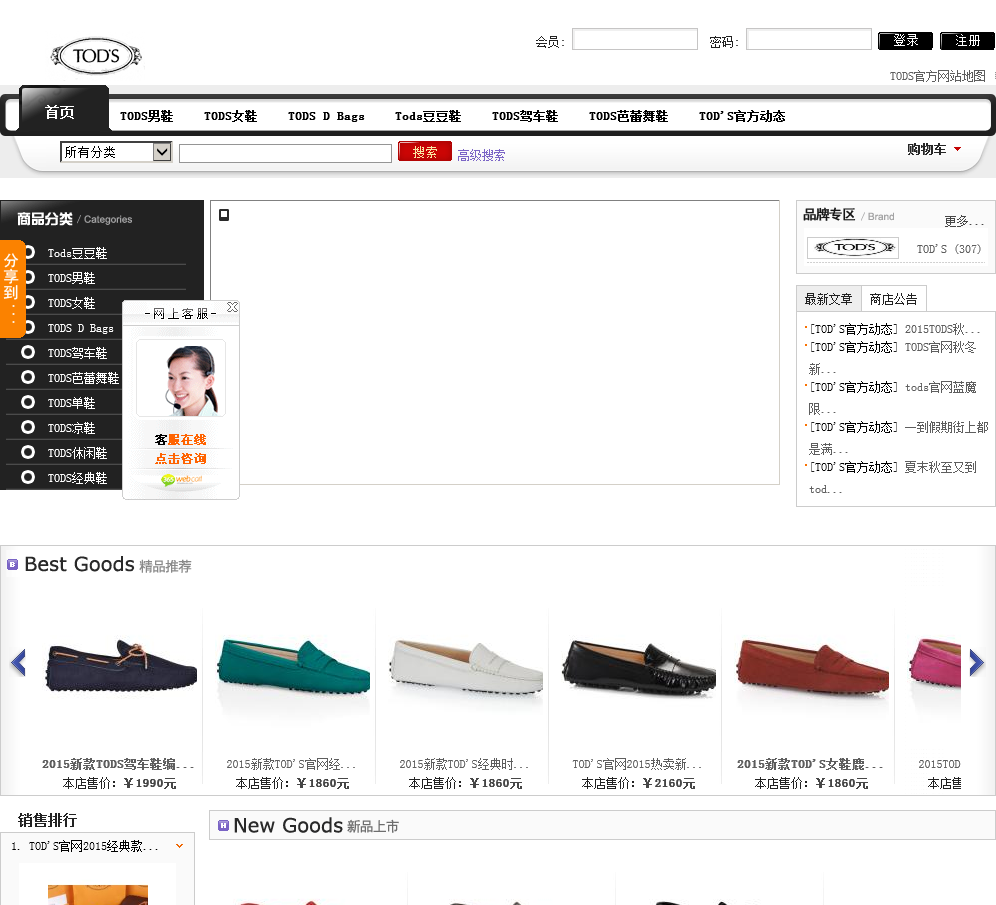
Task: Focus the 密码 password input field
Action: click(x=809, y=39)
